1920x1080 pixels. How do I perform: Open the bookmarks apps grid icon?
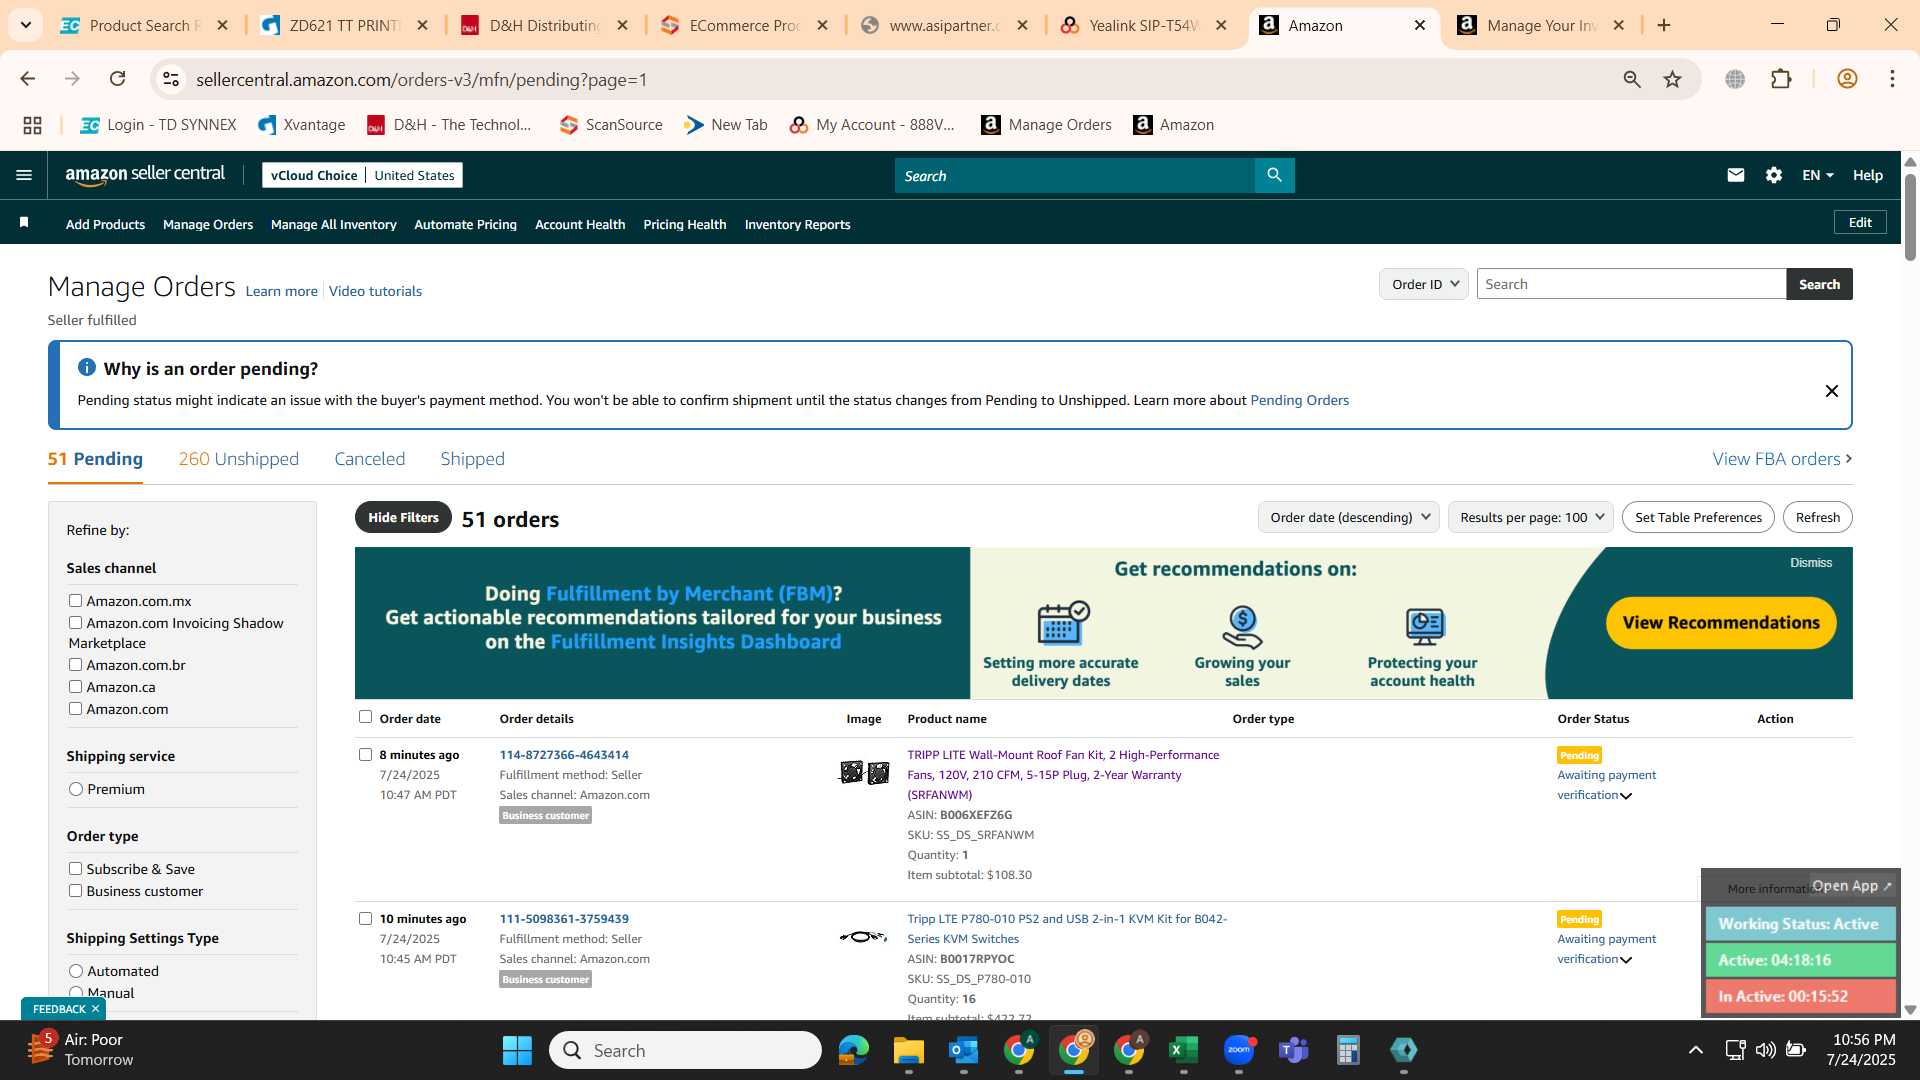pyautogui.click(x=32, y=125)
